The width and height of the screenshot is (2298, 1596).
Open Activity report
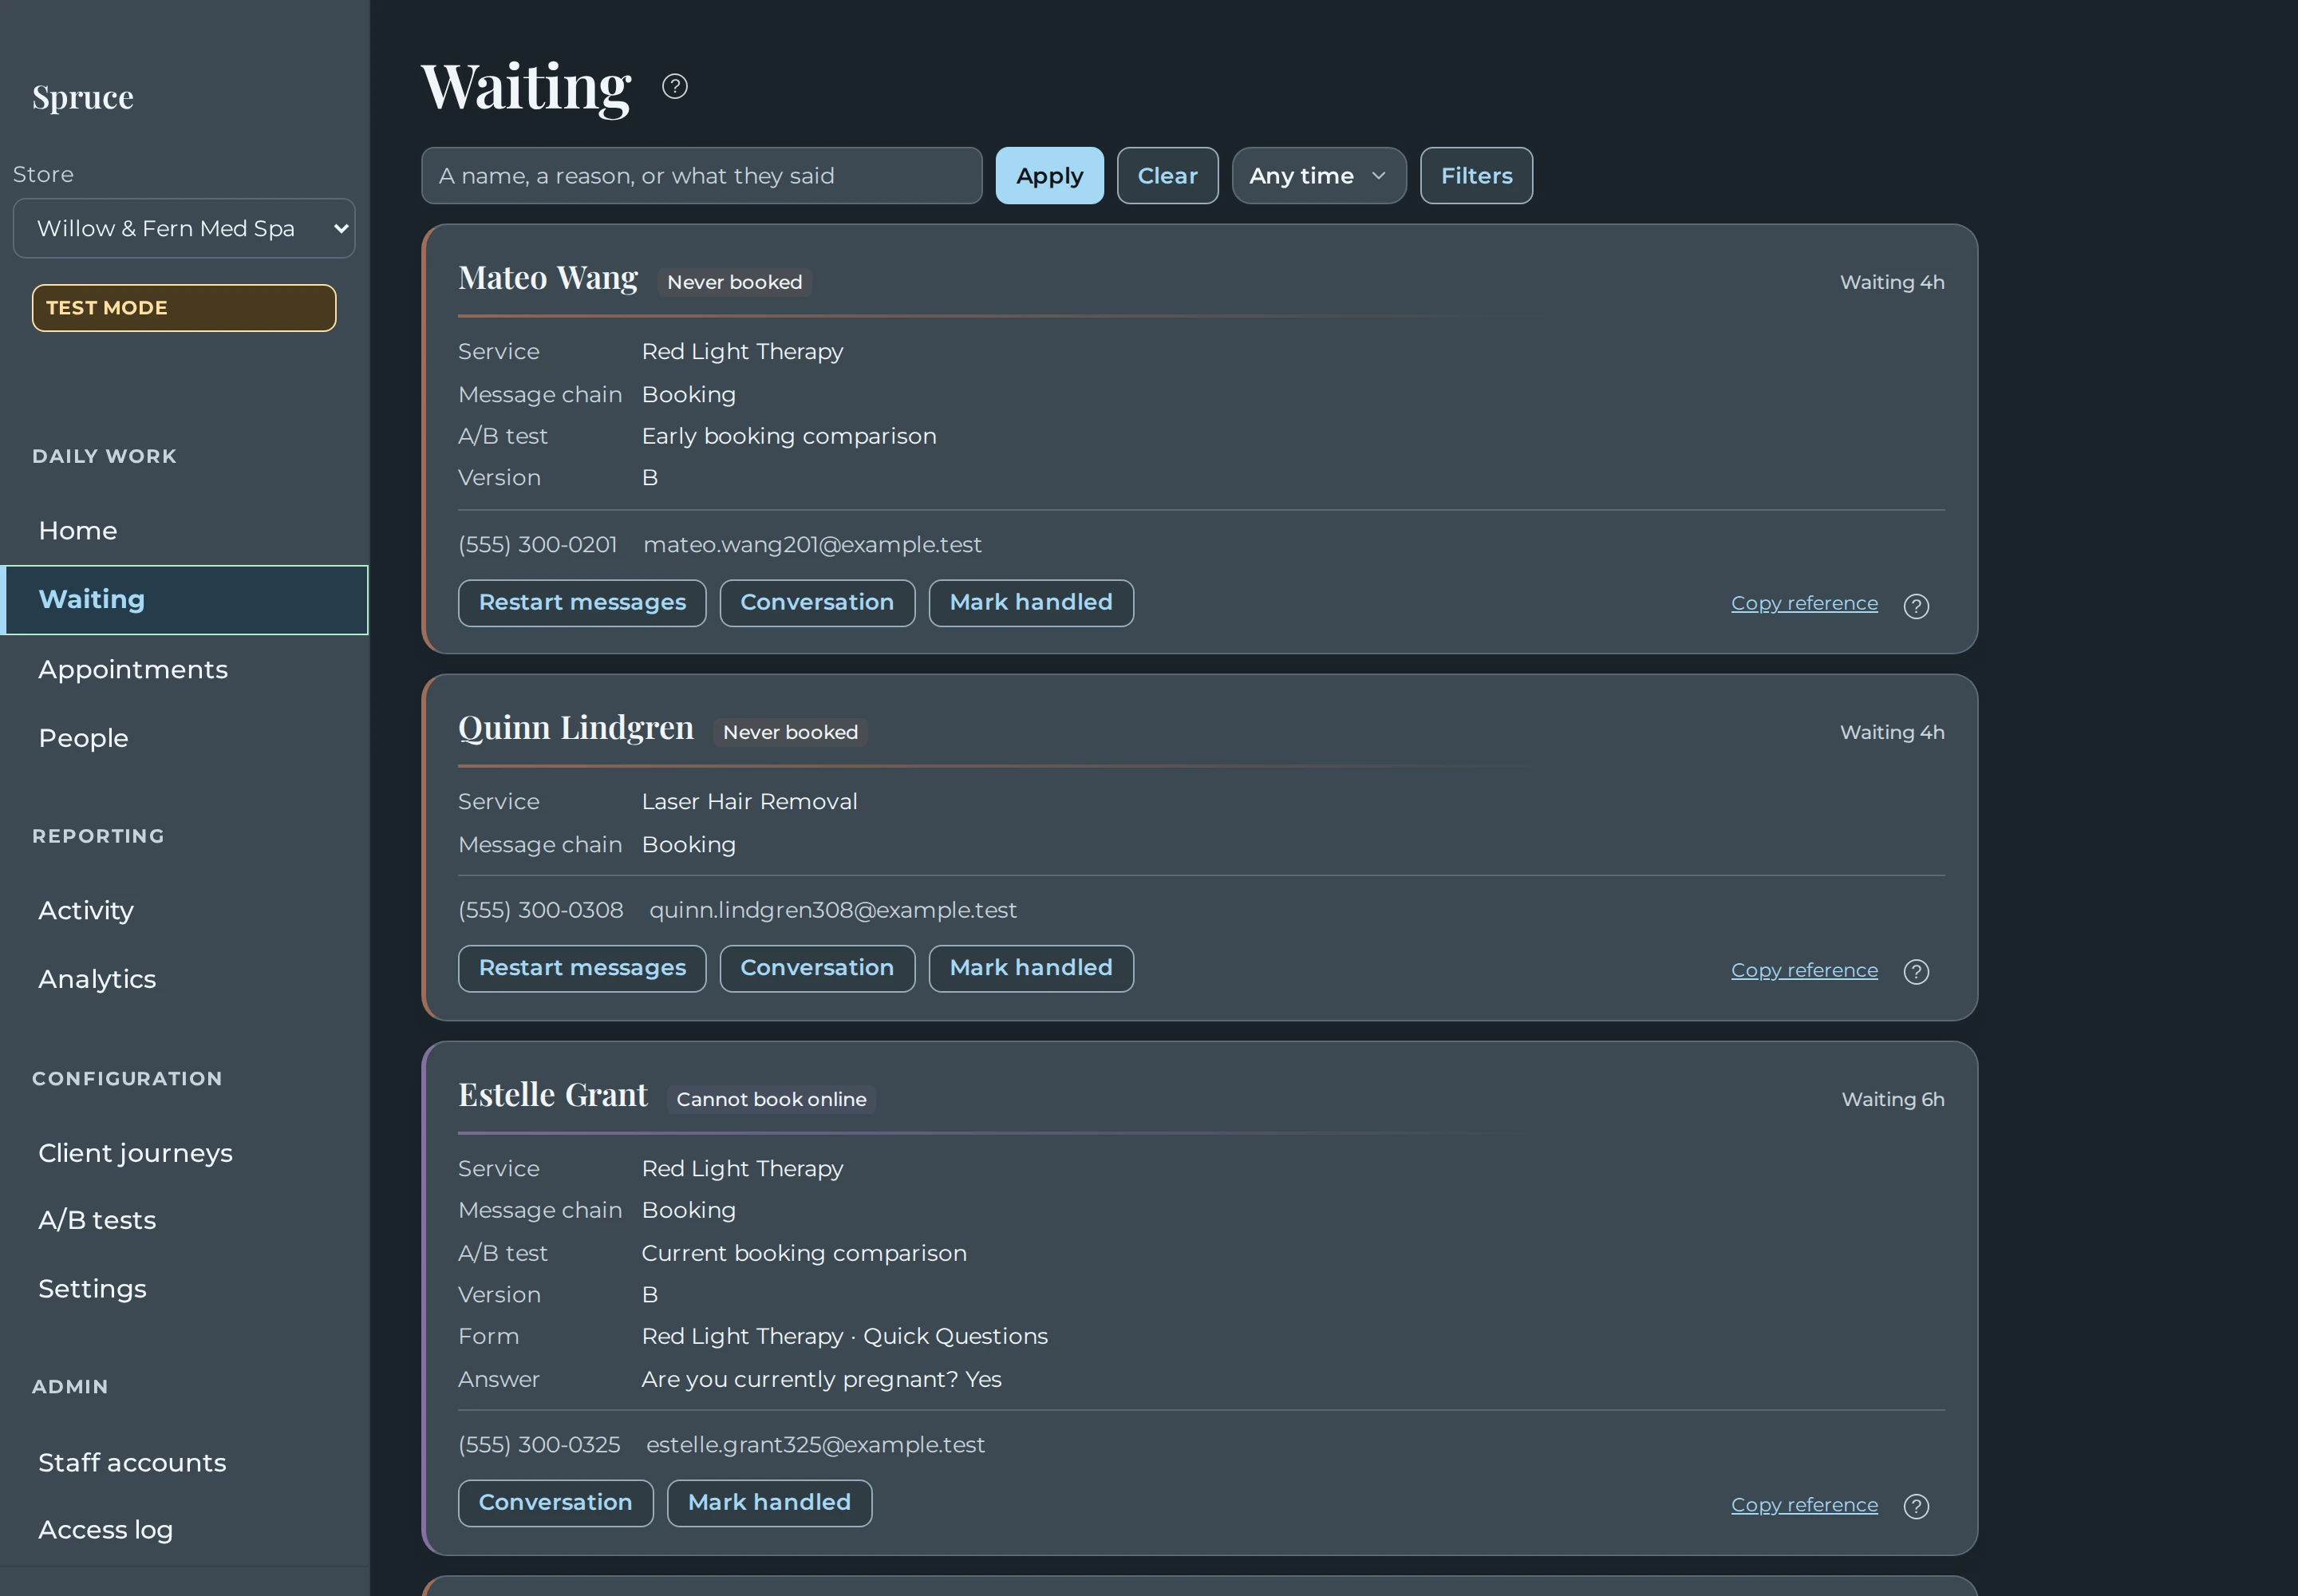[x=184, y=911]
